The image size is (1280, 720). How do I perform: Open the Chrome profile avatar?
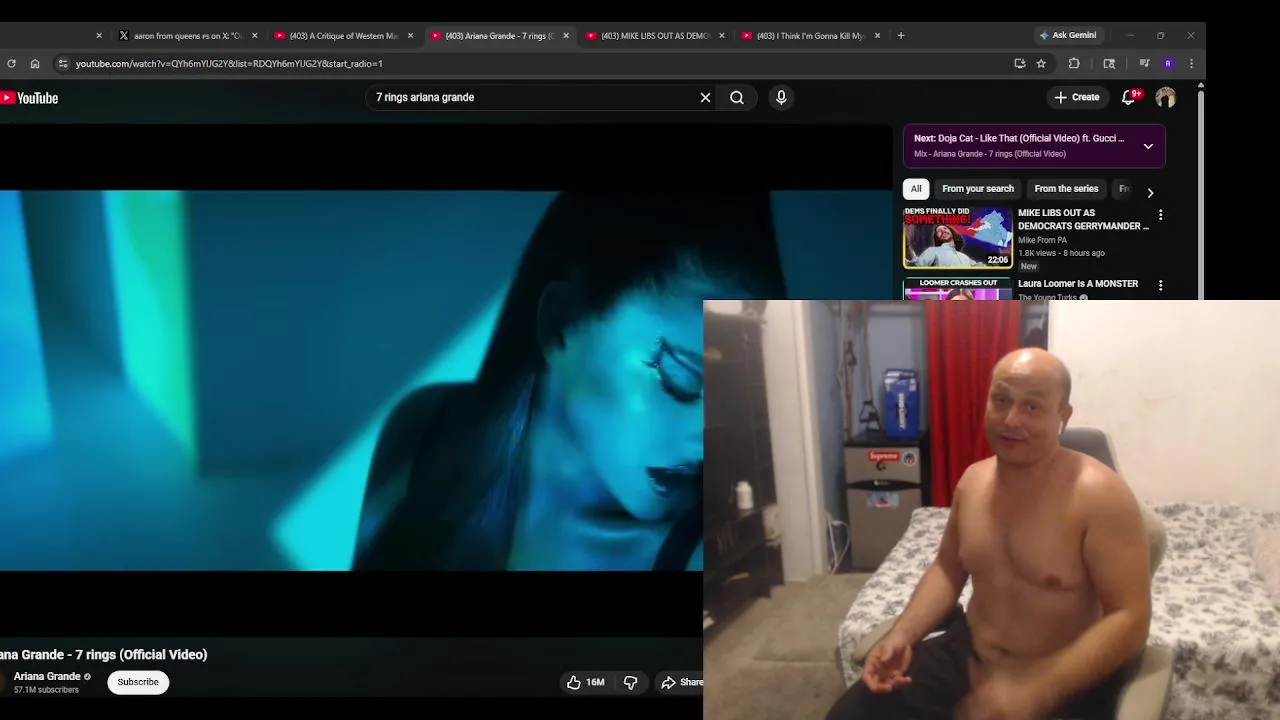click(1168, 63)
